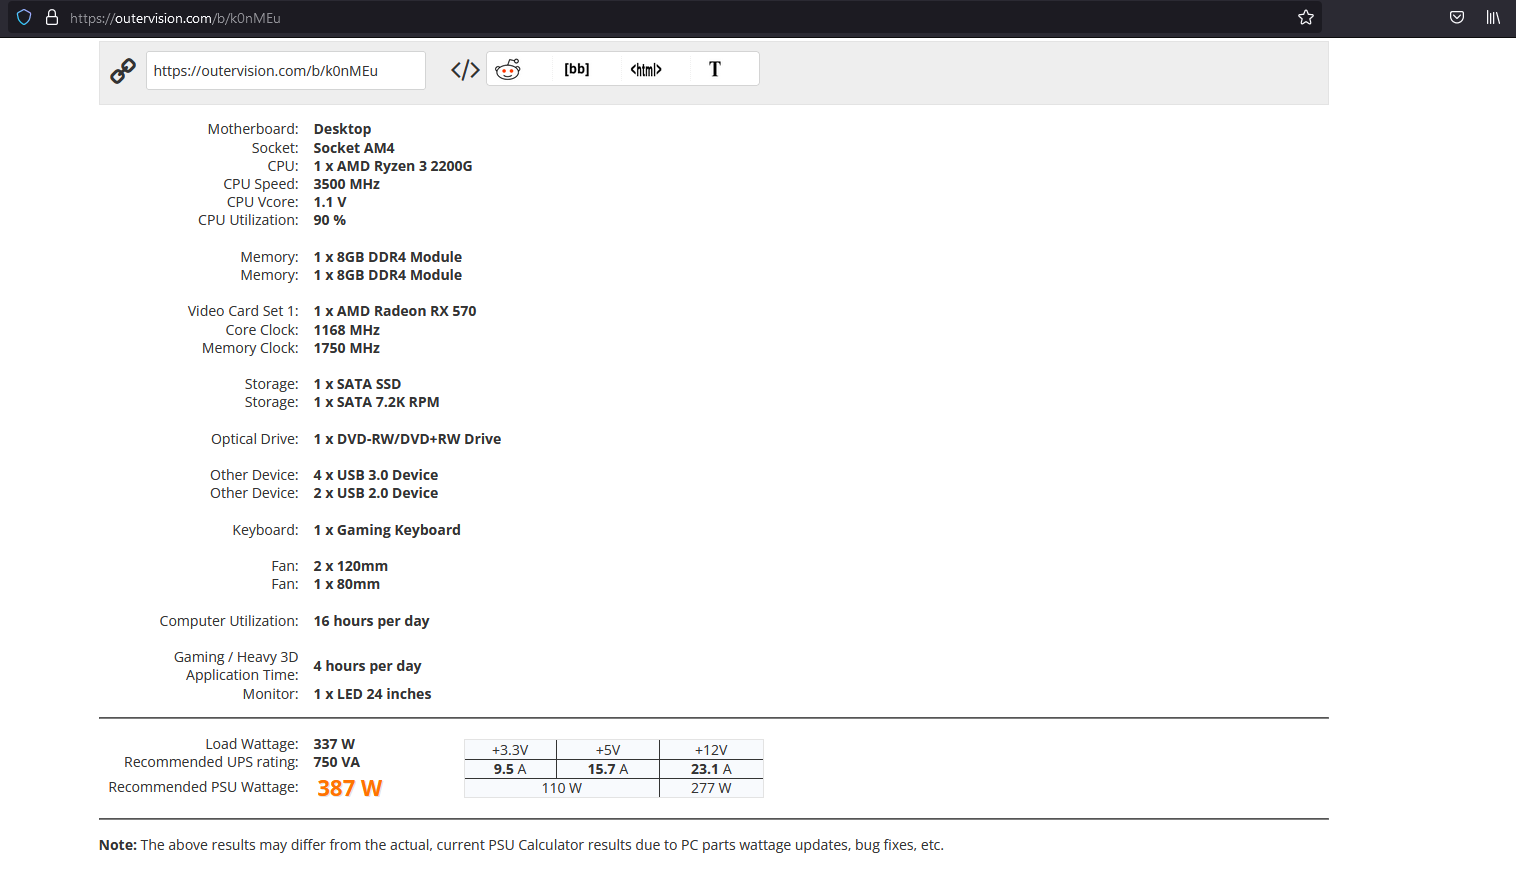Click the 9.5 A table cell
This screenshot has width=1516, height=870.
(x=510, y=769)
